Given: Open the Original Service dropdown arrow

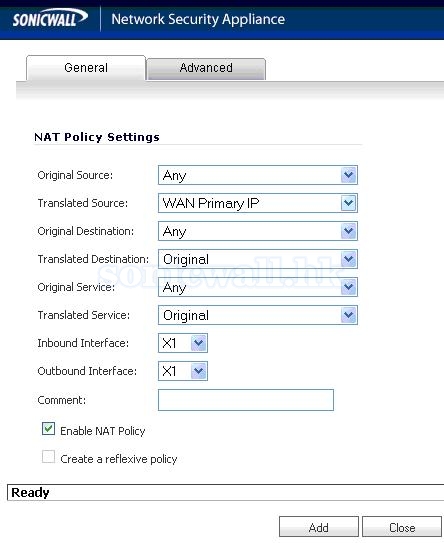Looking at the screenshot, I should pyautogui.click(x=348, y=287).
